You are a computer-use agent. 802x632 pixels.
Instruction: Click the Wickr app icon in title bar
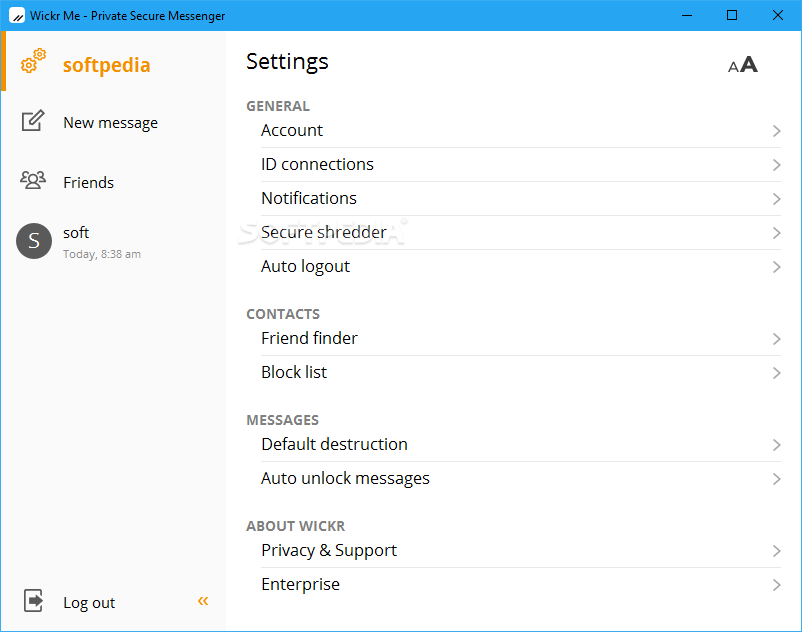click(x=17, y=15)
